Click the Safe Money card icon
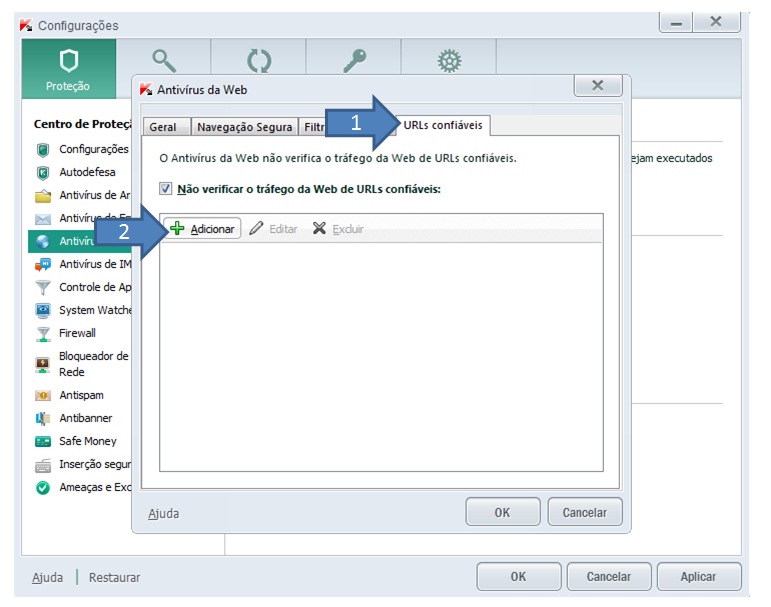Screen dimensions: 771x607 click(43, 442)
